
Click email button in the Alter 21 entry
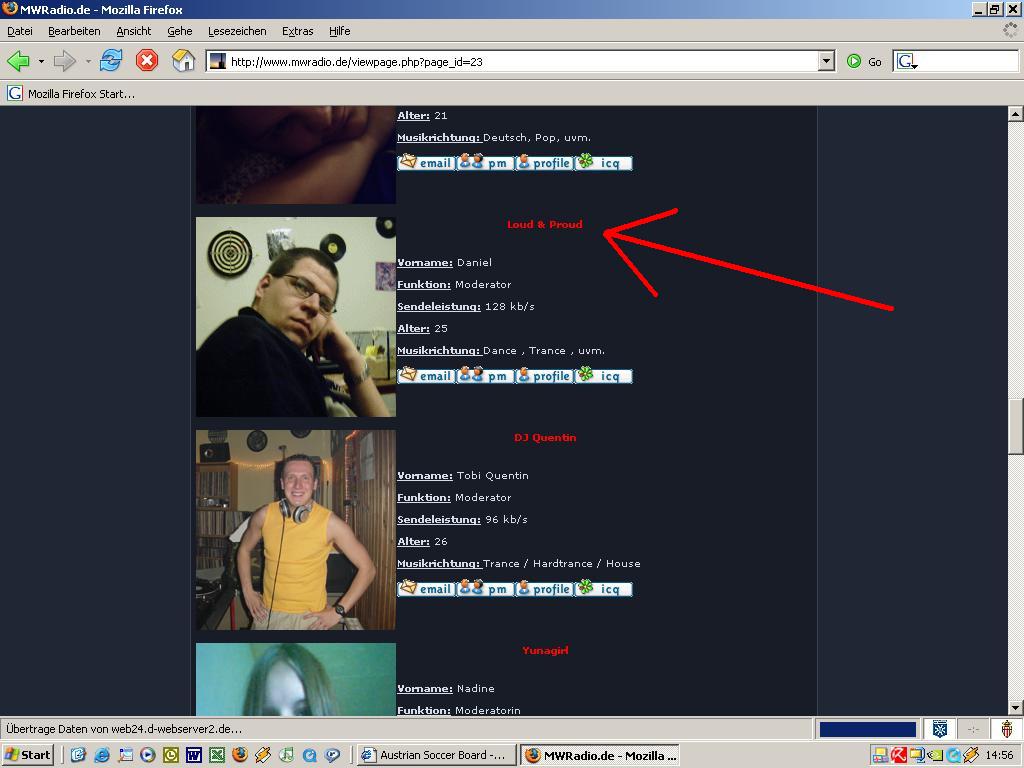426,163
